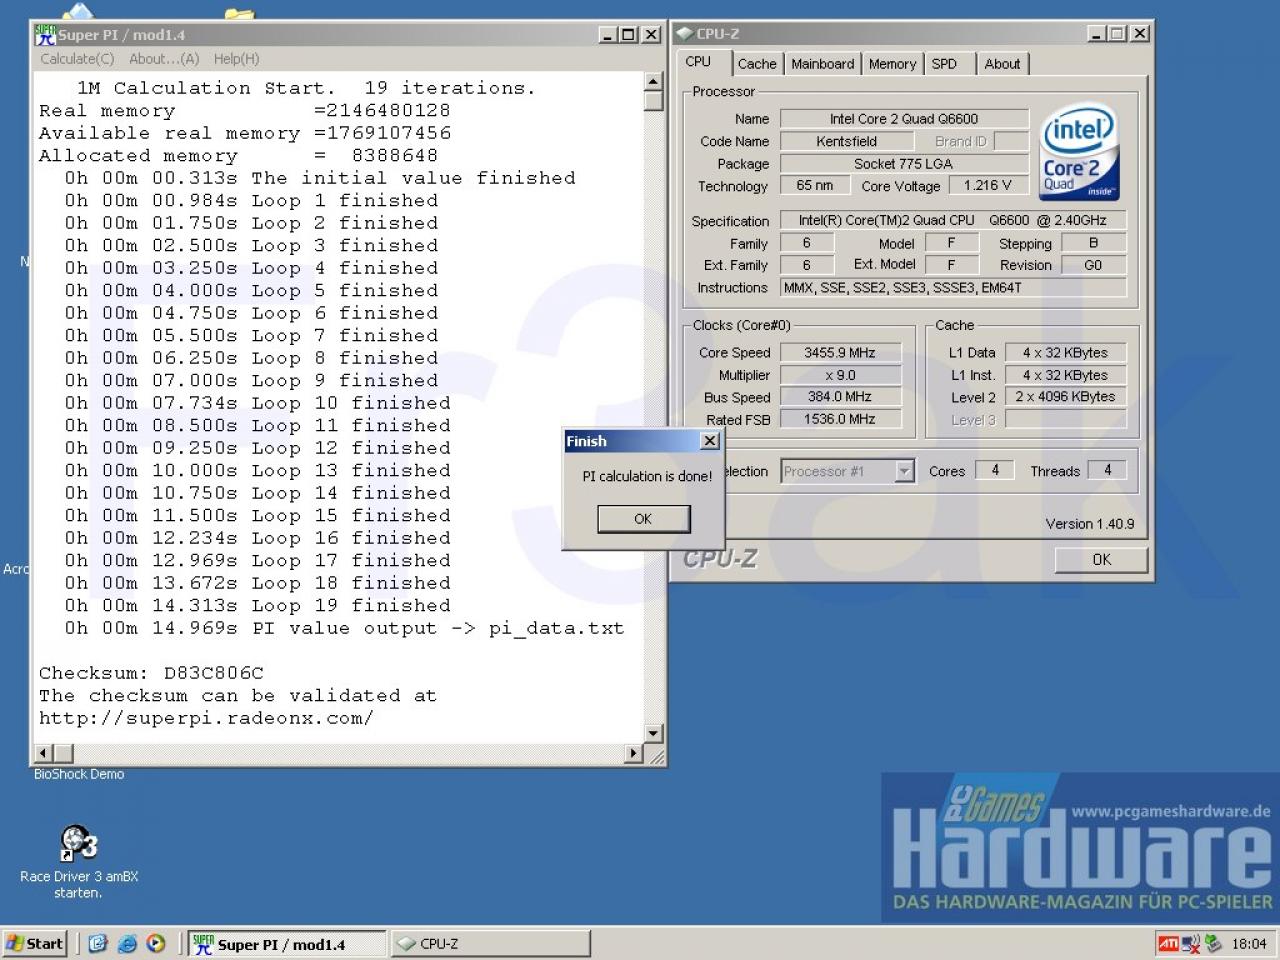Viewport: 1280px width, 960px height.
Task: Click the CPU-Z title bar chip icon
Action: 685,34
